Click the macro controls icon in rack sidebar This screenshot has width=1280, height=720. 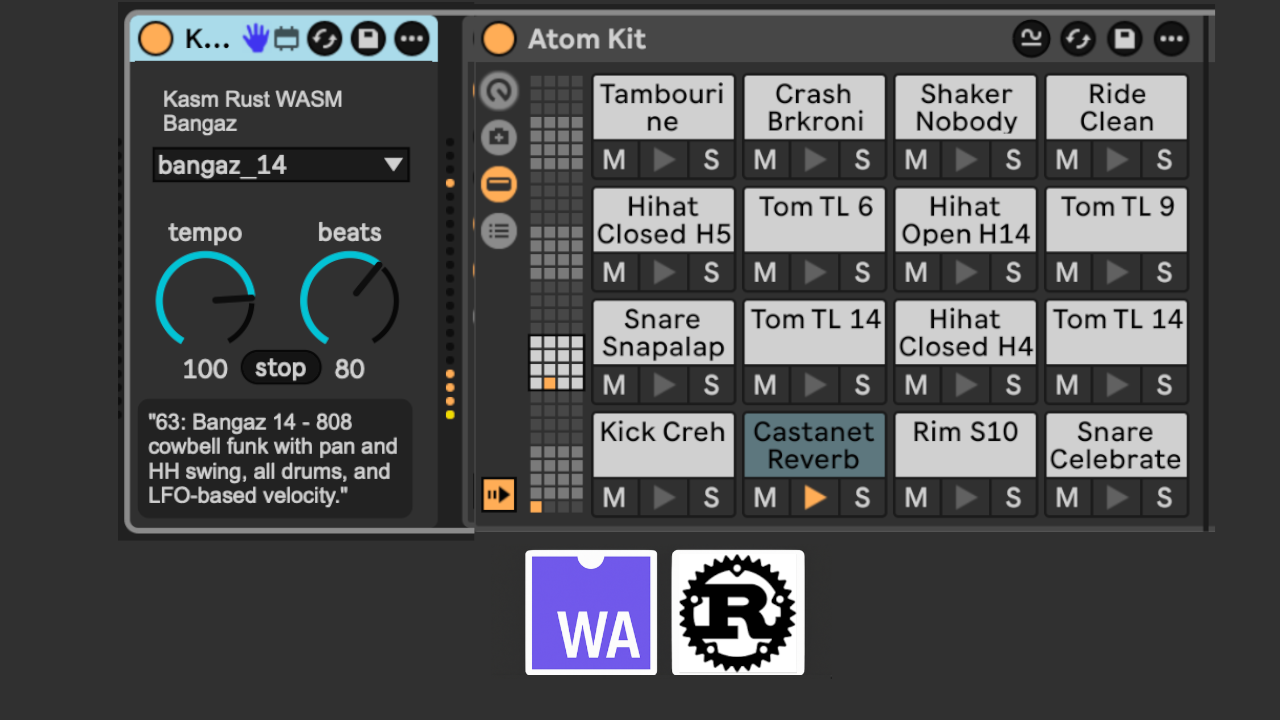[x=499, y=91]
